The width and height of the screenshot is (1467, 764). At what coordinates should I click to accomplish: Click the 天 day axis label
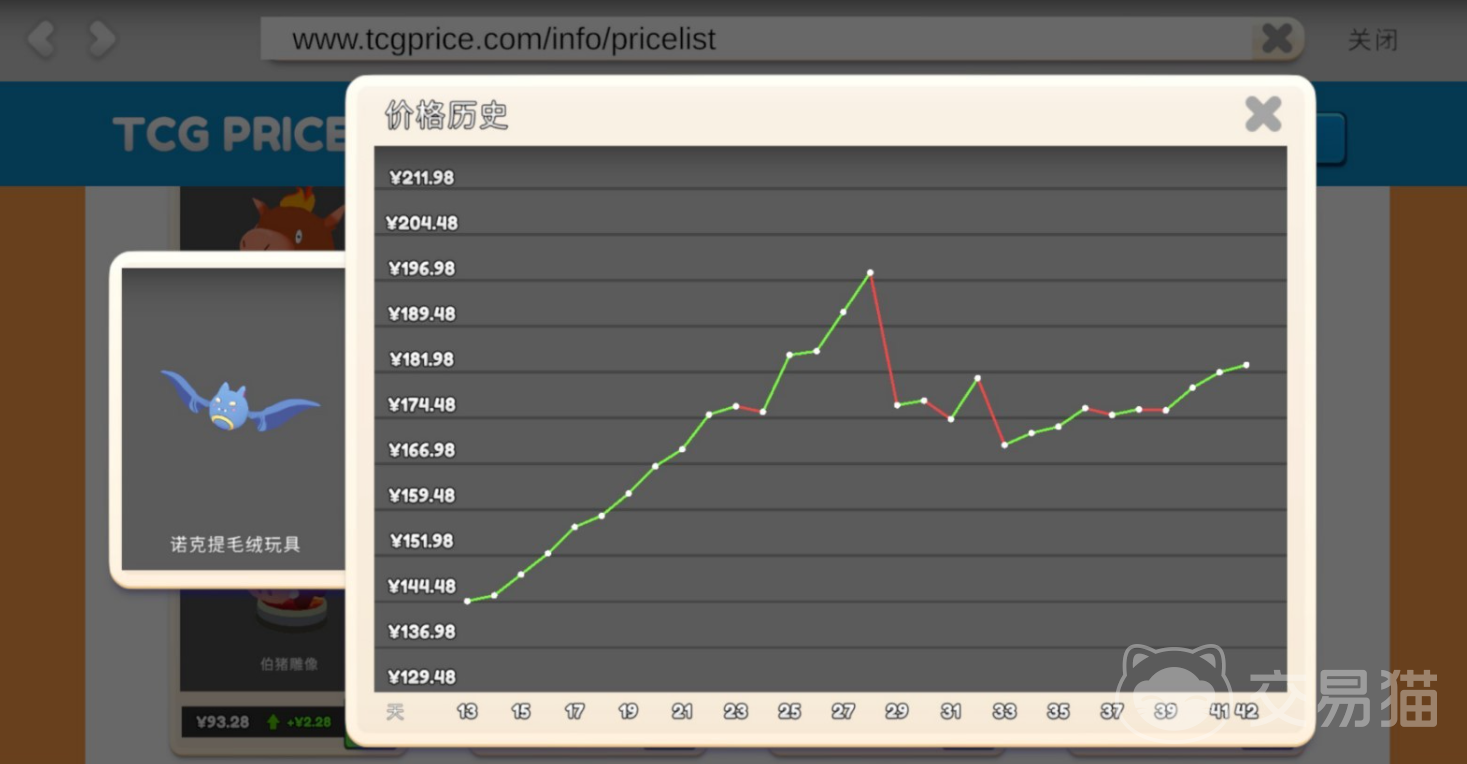click(395, 712)
